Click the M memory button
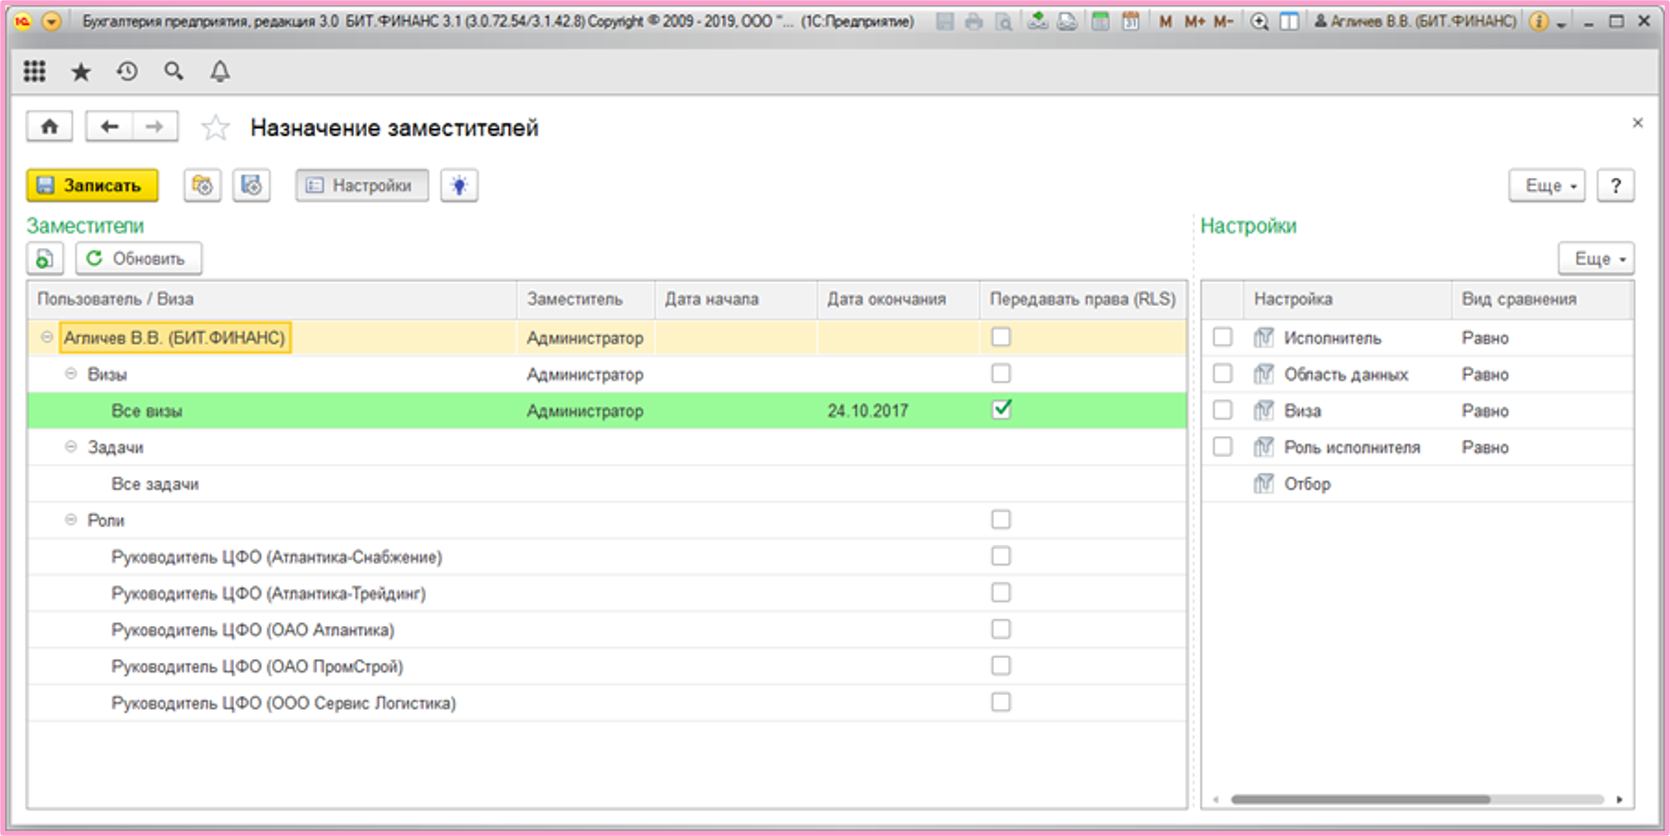 point(1165,21)
